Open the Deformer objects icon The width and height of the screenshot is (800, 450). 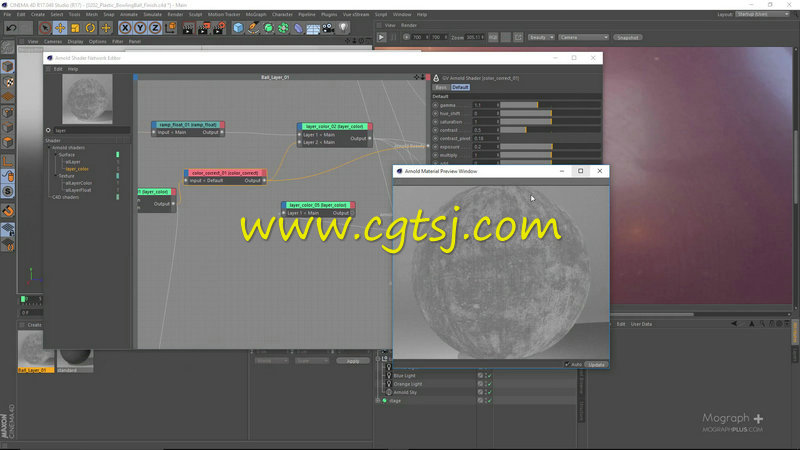click(298, 28)
